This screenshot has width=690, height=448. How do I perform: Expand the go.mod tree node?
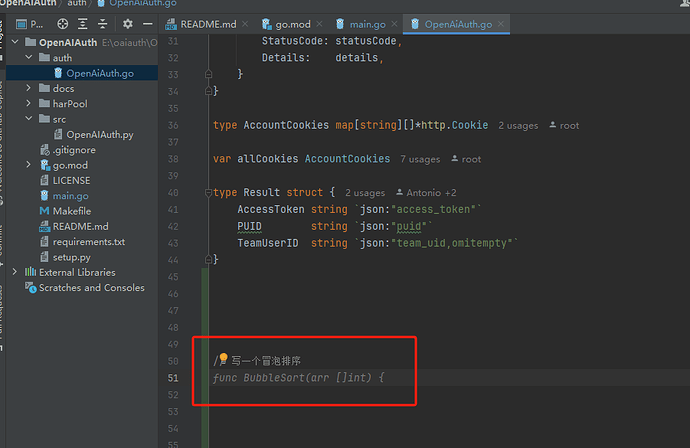point(29,165)
